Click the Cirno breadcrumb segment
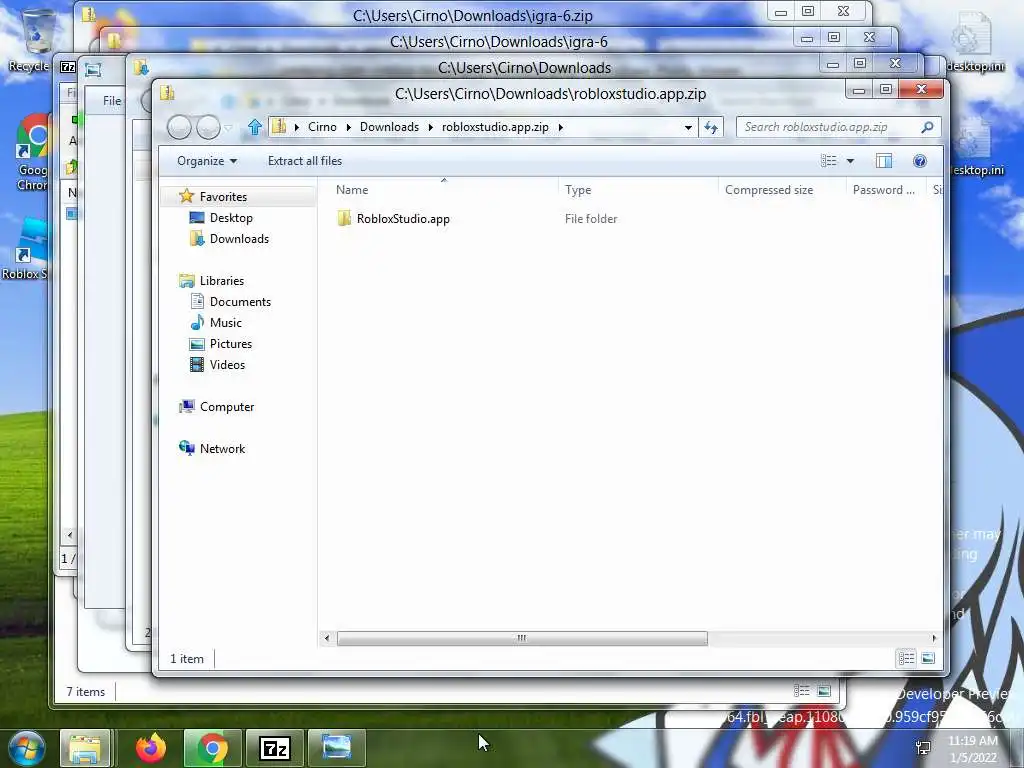The width and height of the screenshot is (1024, 768). [x=322, y=127]
